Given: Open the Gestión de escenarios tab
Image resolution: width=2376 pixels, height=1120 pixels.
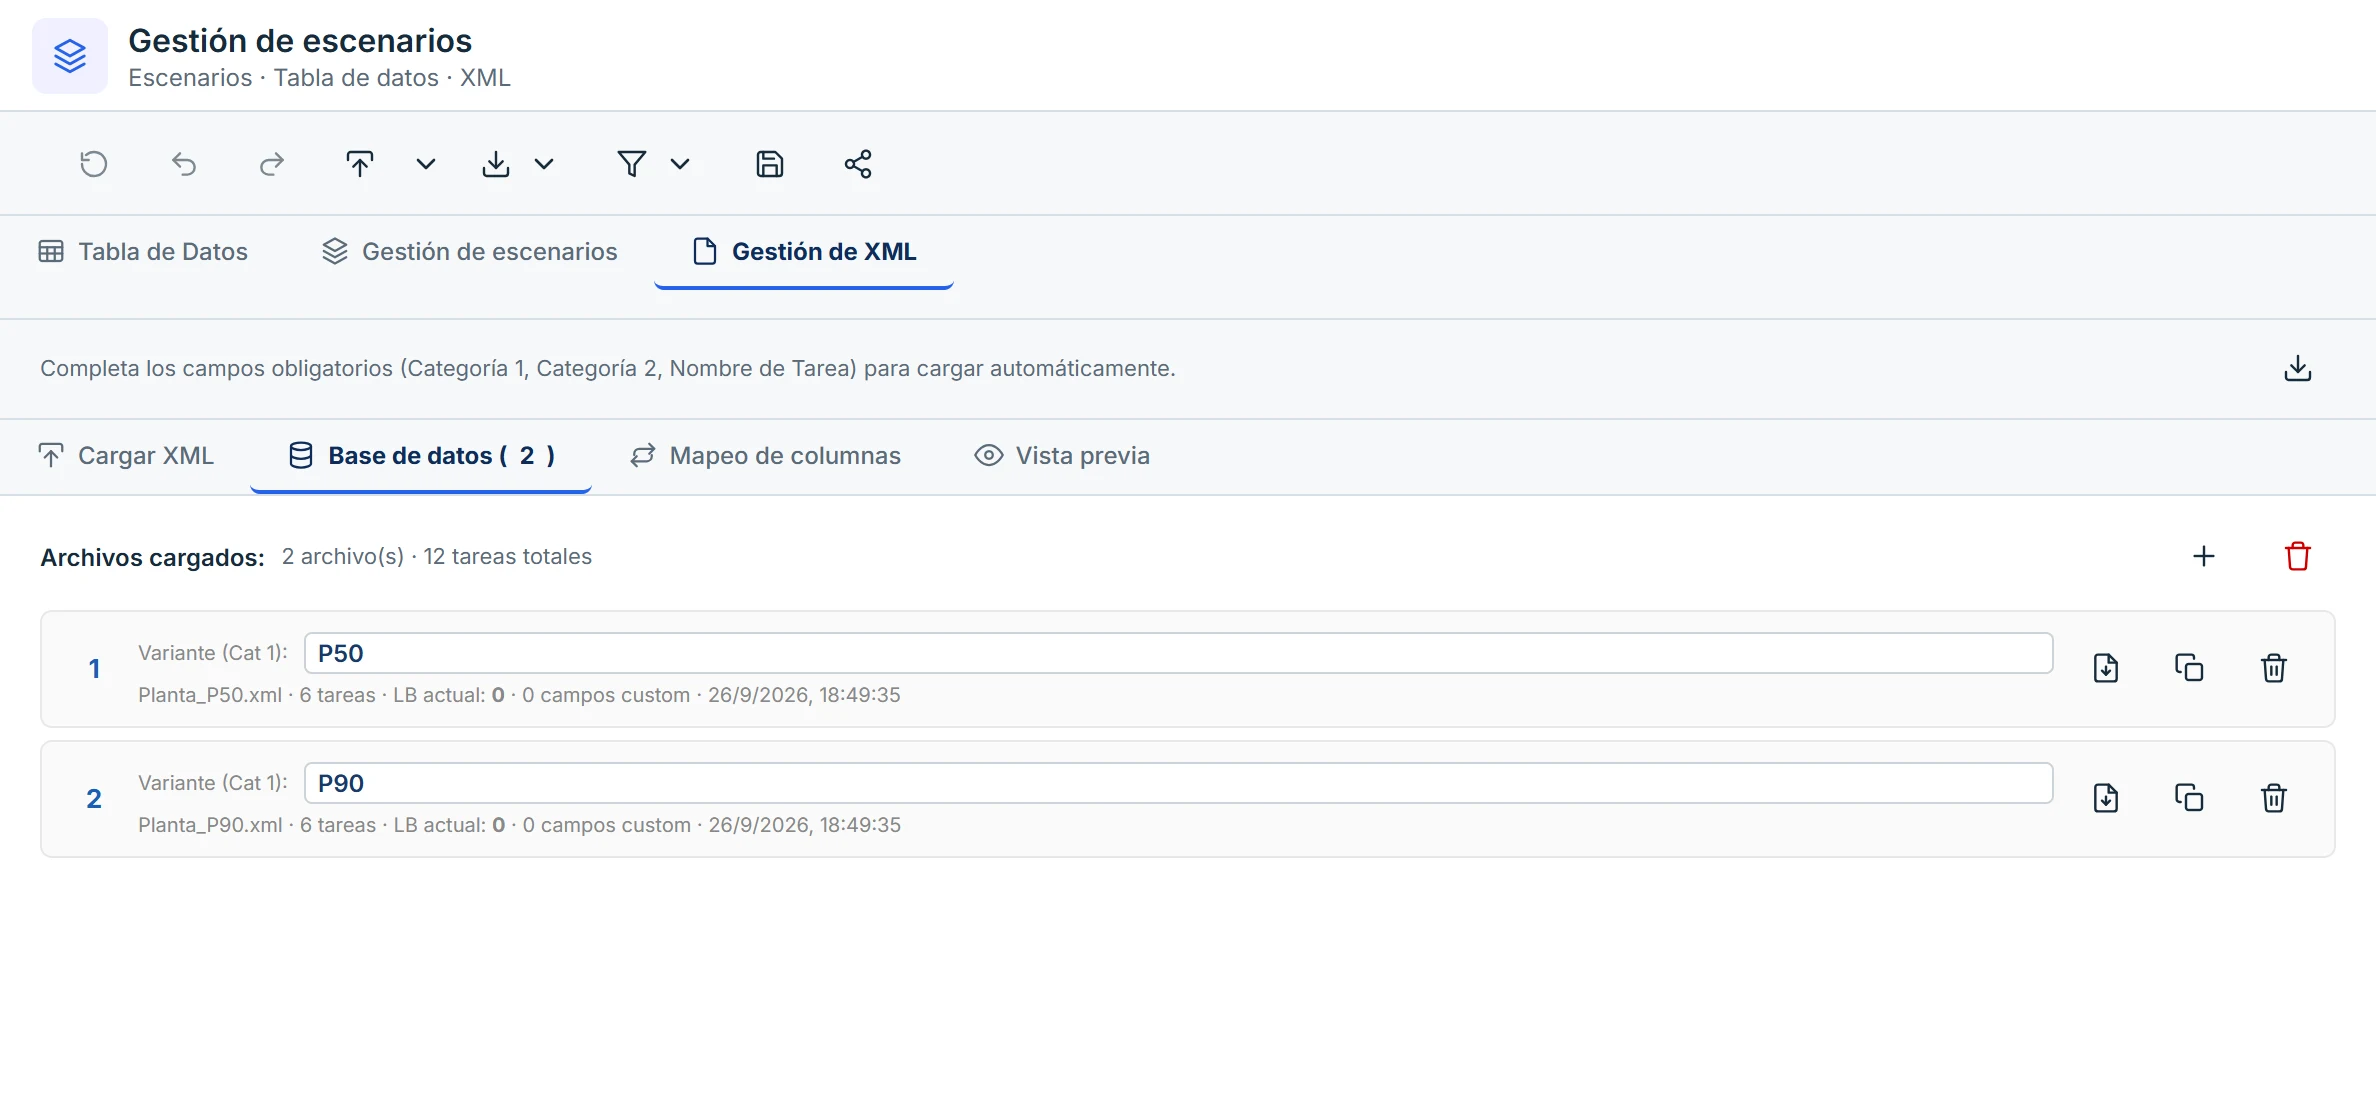Looking at the screenshot, I should (x=470, y=252).
